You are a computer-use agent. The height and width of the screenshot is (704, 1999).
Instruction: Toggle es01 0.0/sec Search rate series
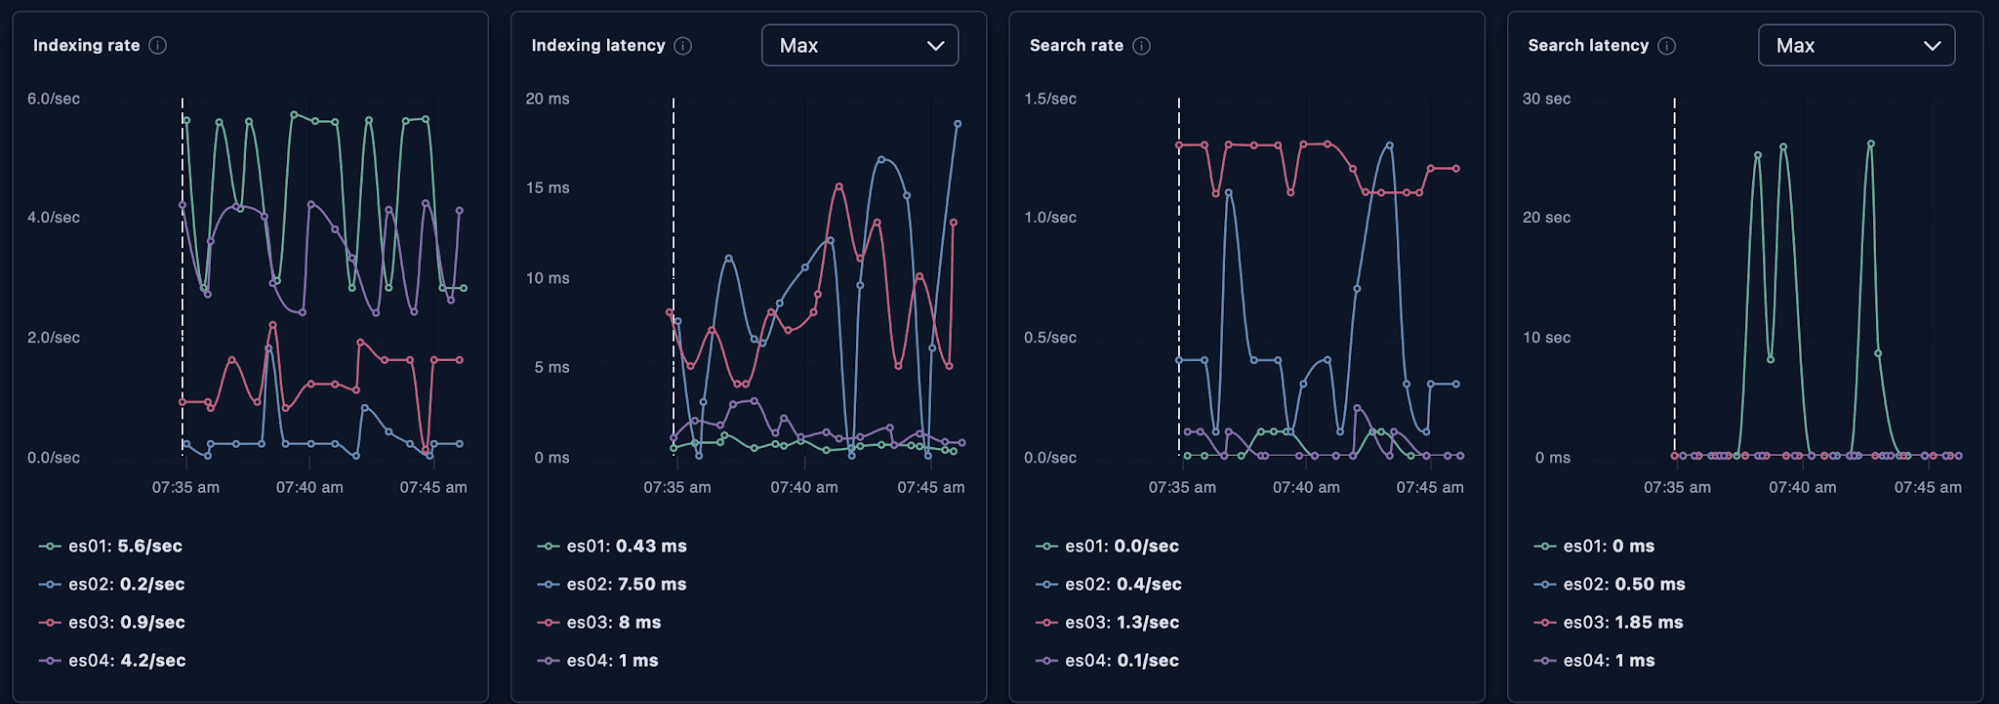click(1107, 546)
